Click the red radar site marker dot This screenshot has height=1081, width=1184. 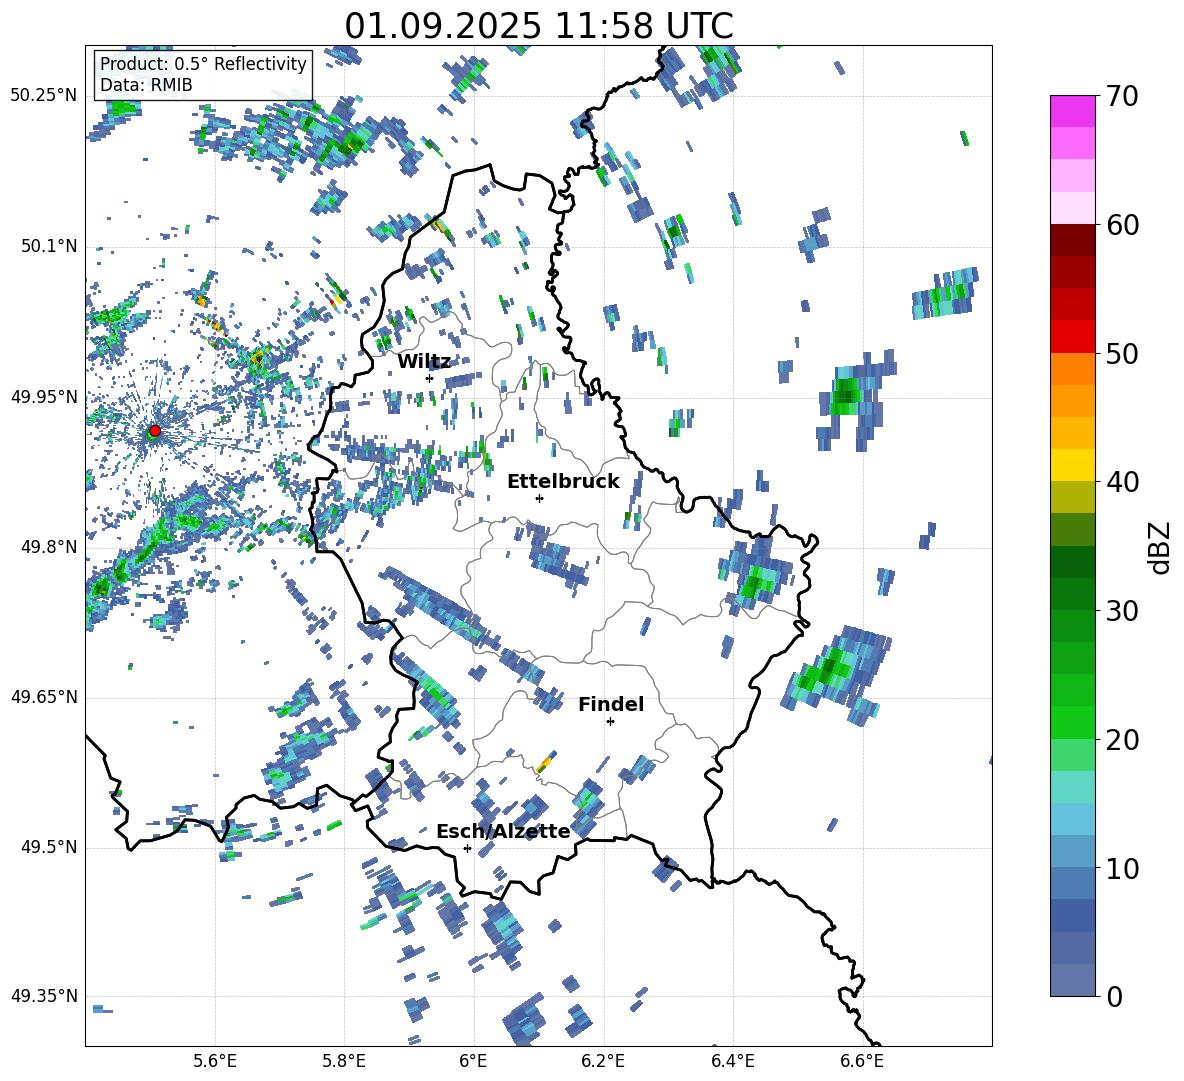155,431
